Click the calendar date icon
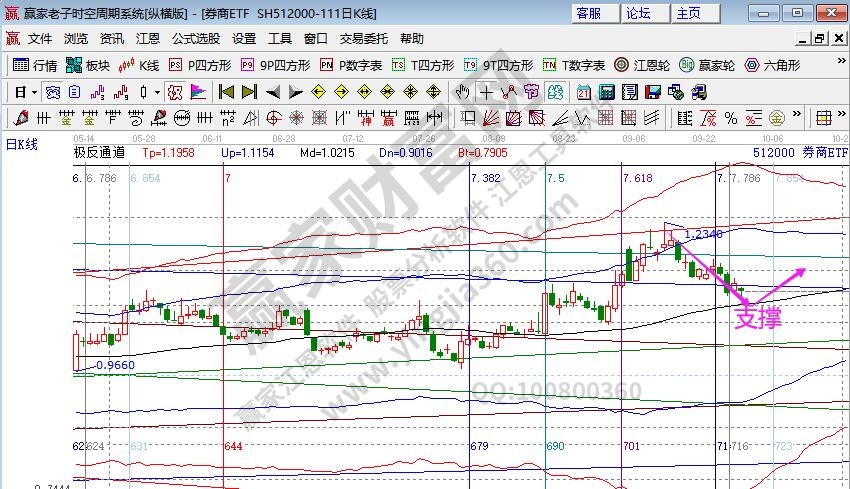This screenshot has width=850, height=489. coord(583,92)
